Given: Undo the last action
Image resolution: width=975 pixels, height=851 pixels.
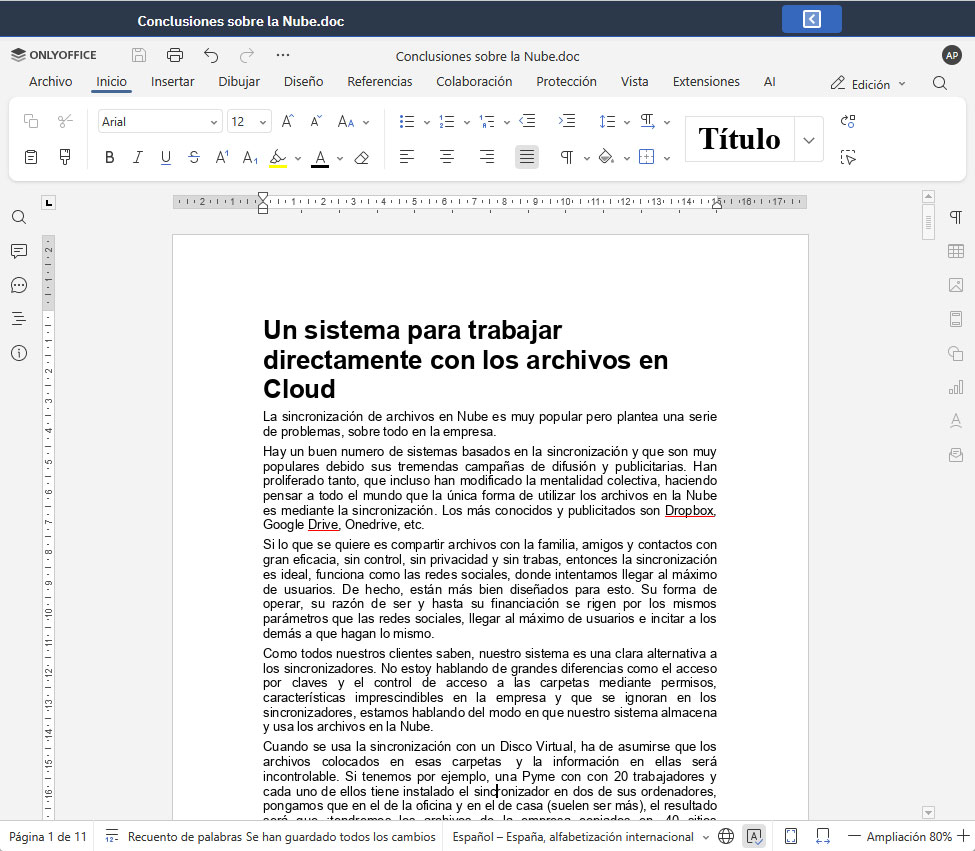Looking at the screenshot, I should pyautogui.click(x=211, y=55).
